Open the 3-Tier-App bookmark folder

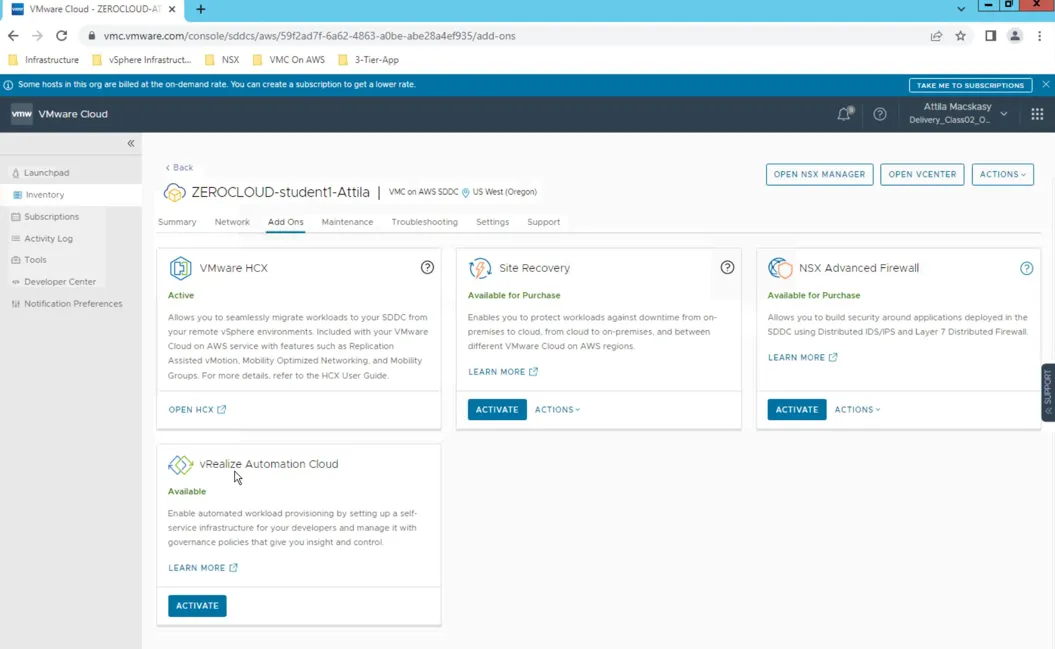369,60
